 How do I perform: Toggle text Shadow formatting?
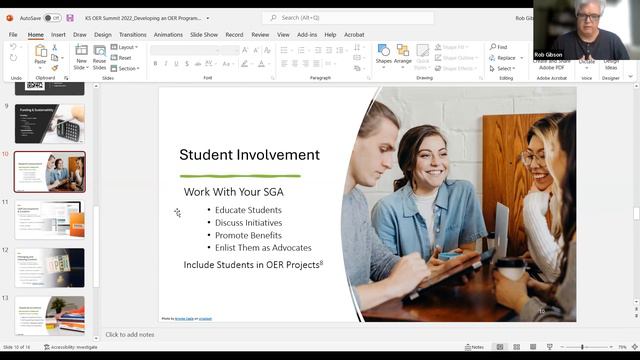click(187, 64)
